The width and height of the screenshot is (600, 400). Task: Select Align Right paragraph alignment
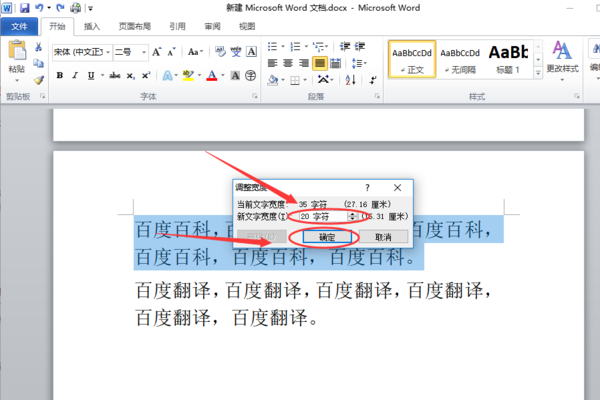pyautogui.click(x=304, y=63)
